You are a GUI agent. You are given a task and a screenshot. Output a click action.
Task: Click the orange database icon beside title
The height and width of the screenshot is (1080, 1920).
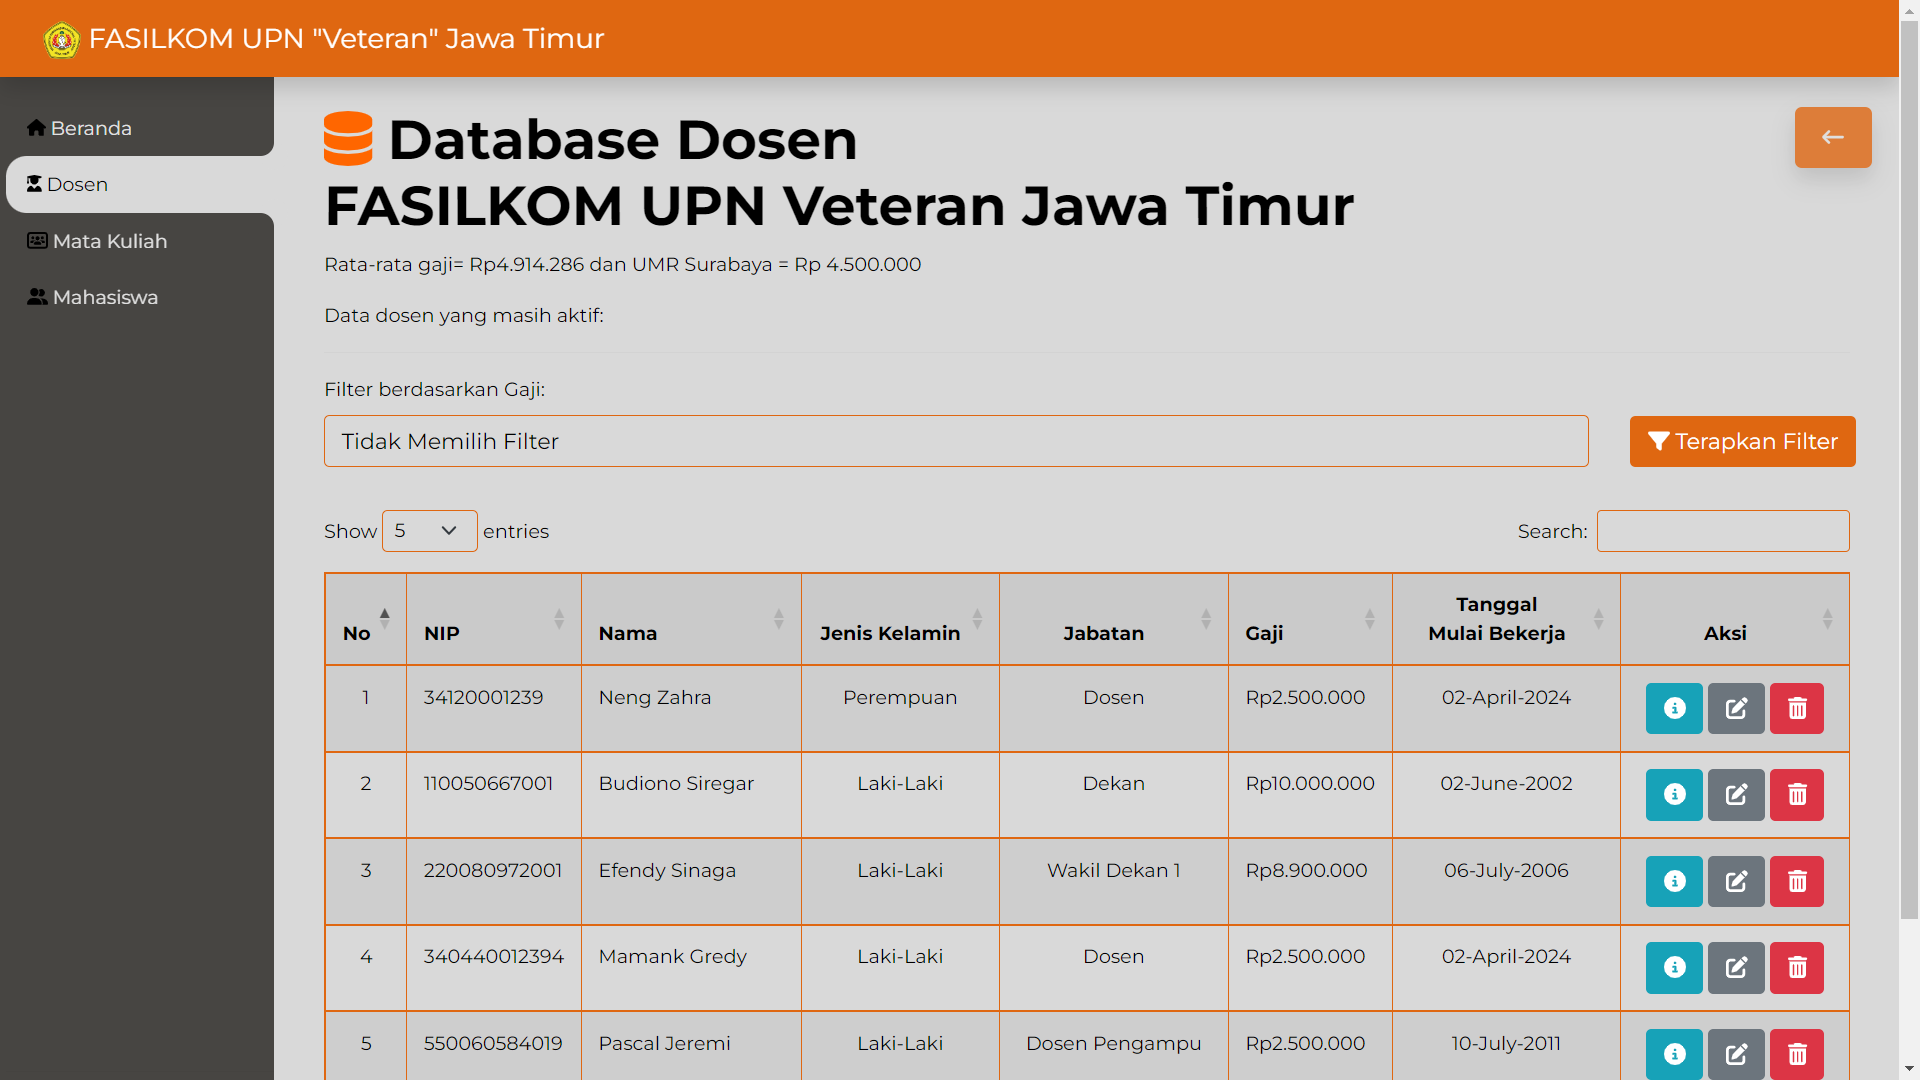pos(348,139)
